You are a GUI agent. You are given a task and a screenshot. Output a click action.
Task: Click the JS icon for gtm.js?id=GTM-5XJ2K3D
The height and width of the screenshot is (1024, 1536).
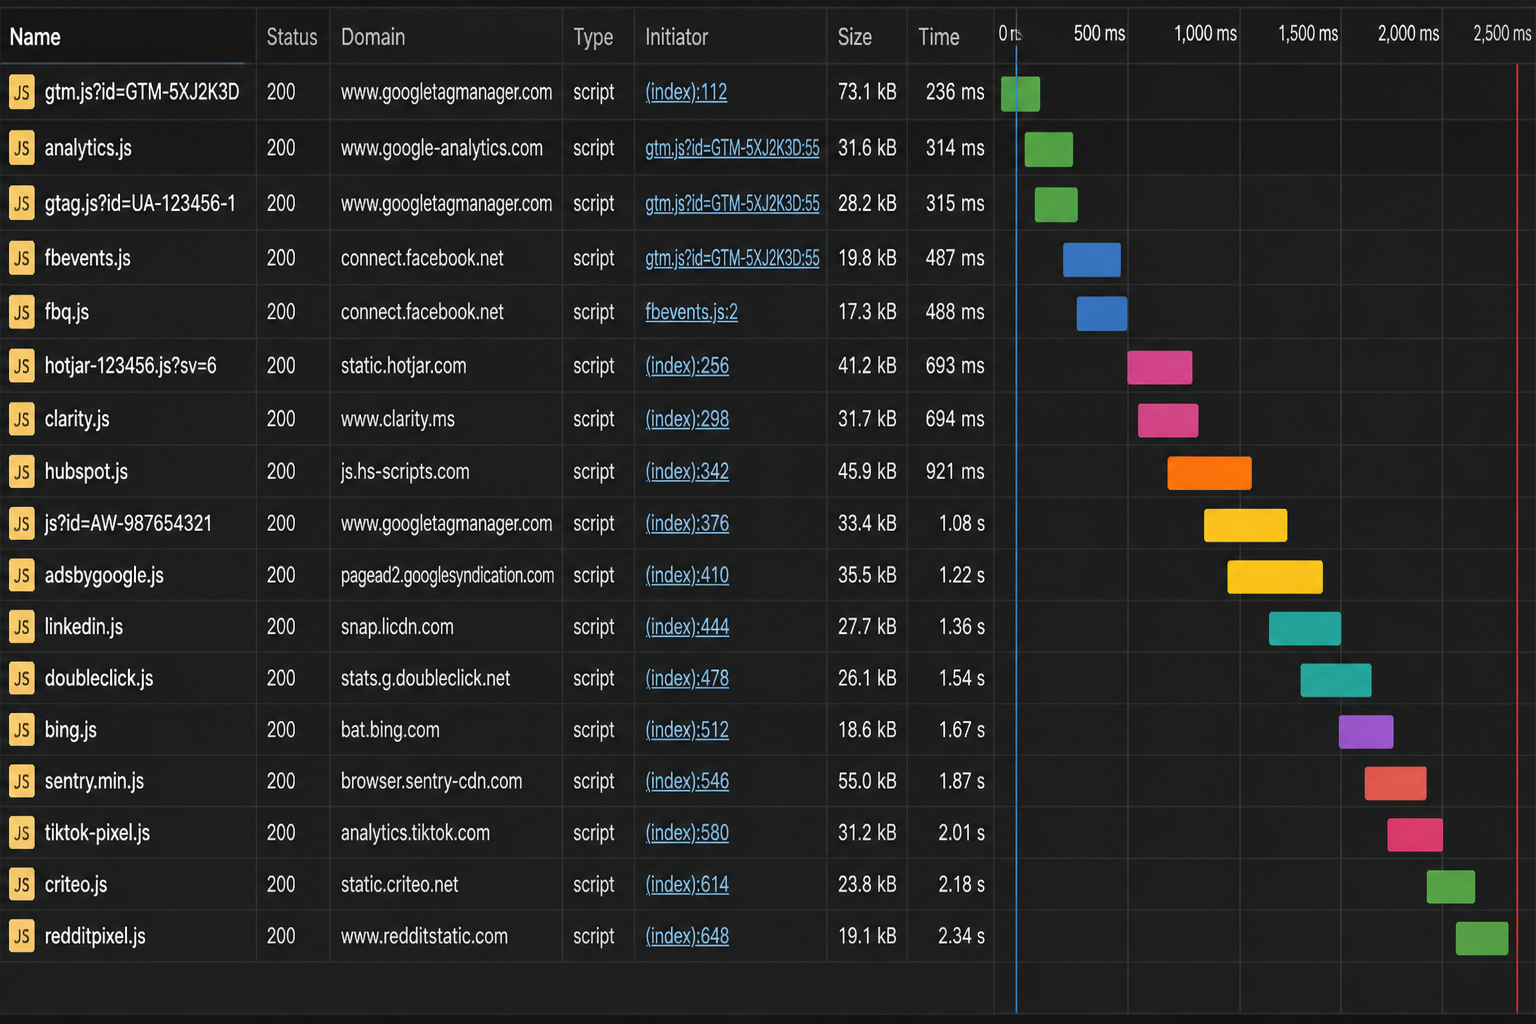pos(21,92)
